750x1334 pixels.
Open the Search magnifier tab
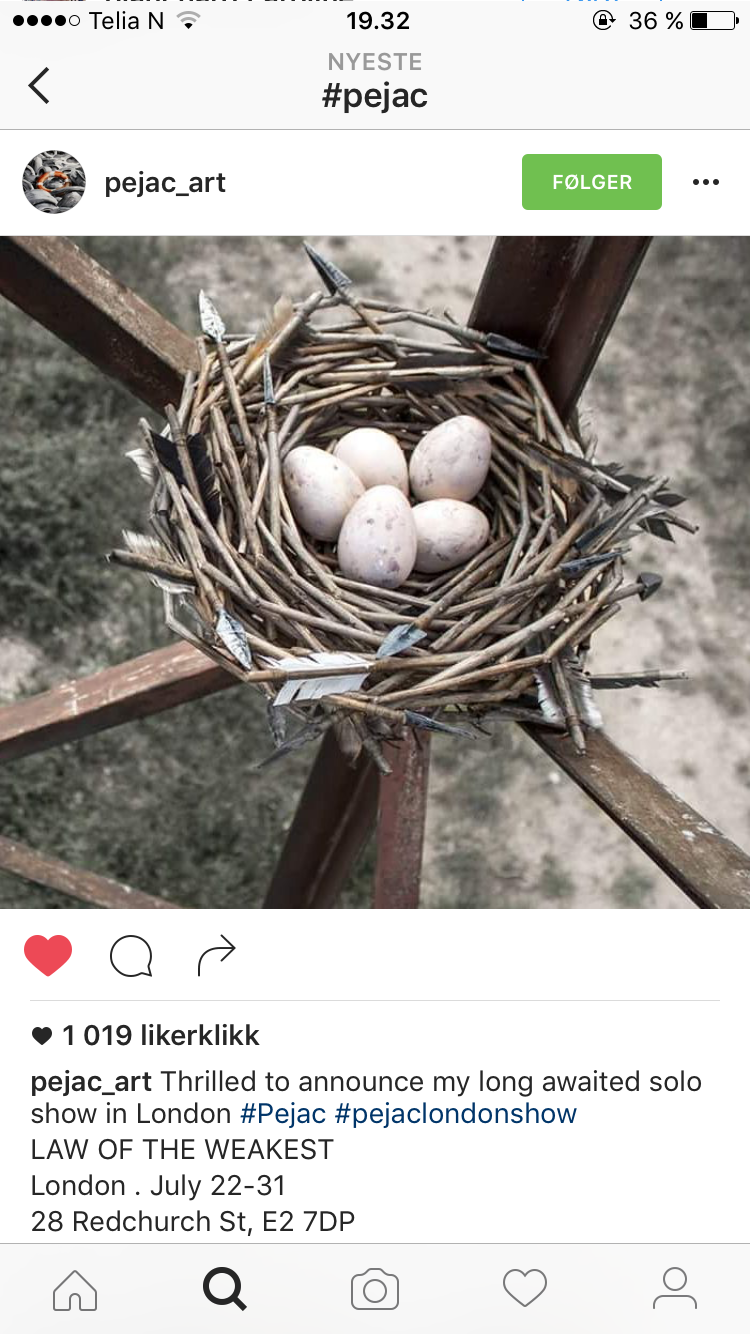[x=225, y=1289]
